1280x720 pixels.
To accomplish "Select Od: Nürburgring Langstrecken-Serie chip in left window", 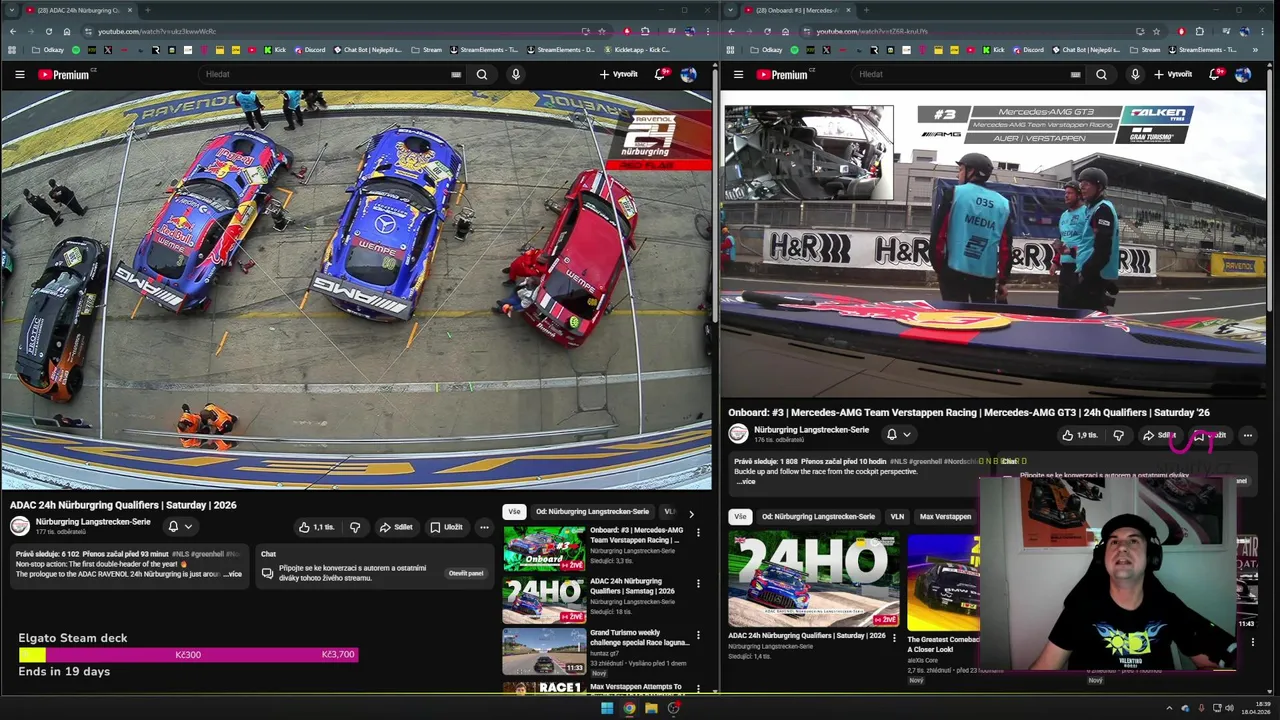I will [592, 511].
